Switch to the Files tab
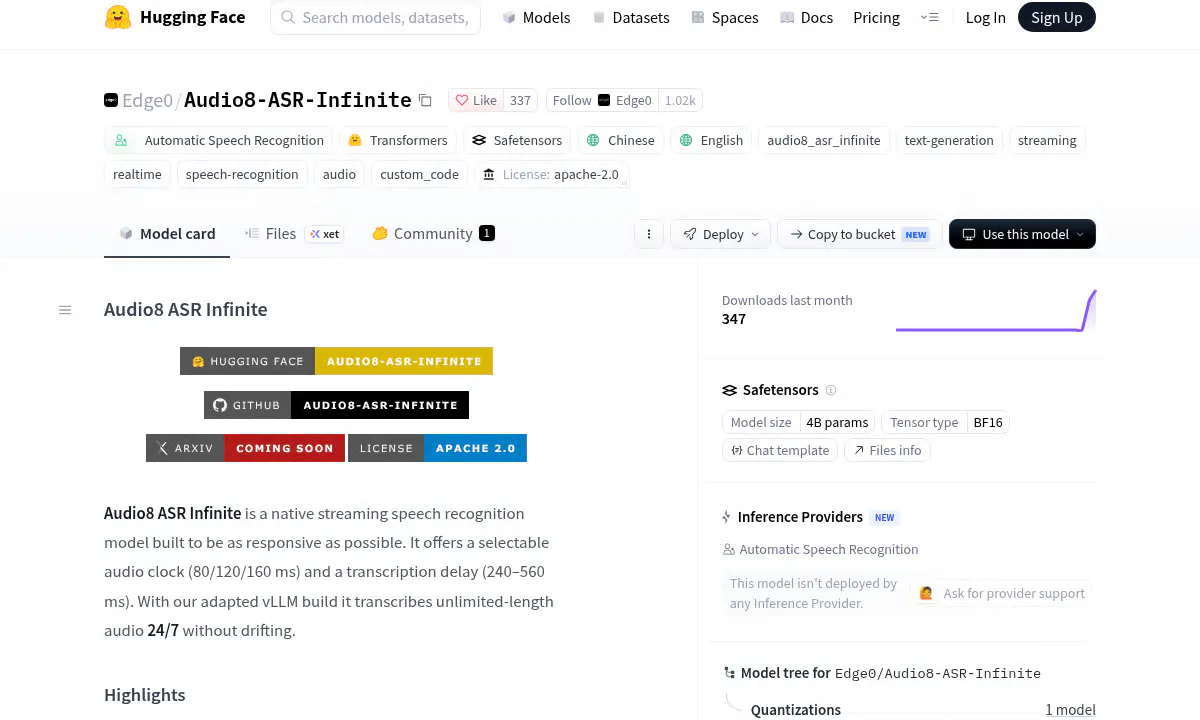This screenshot has height=720, width=1200. pyautogui.click(x=294, y=234)
